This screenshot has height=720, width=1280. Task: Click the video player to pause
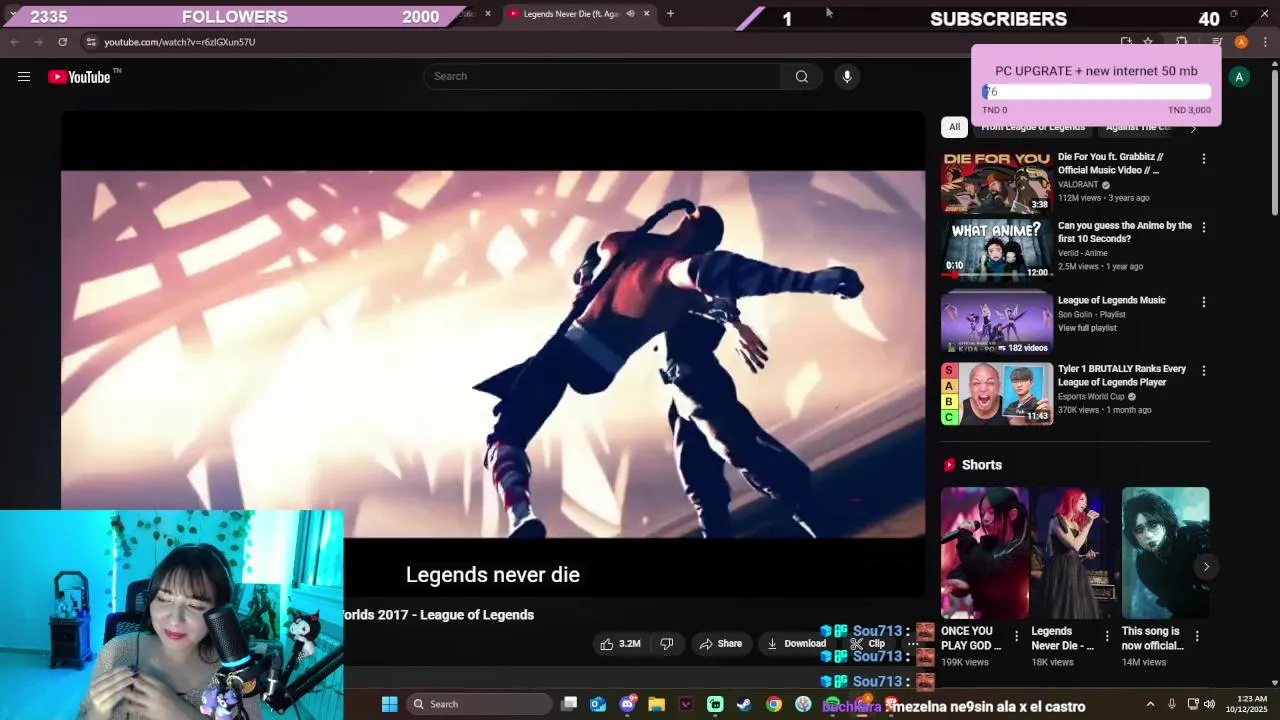(493, 354)
